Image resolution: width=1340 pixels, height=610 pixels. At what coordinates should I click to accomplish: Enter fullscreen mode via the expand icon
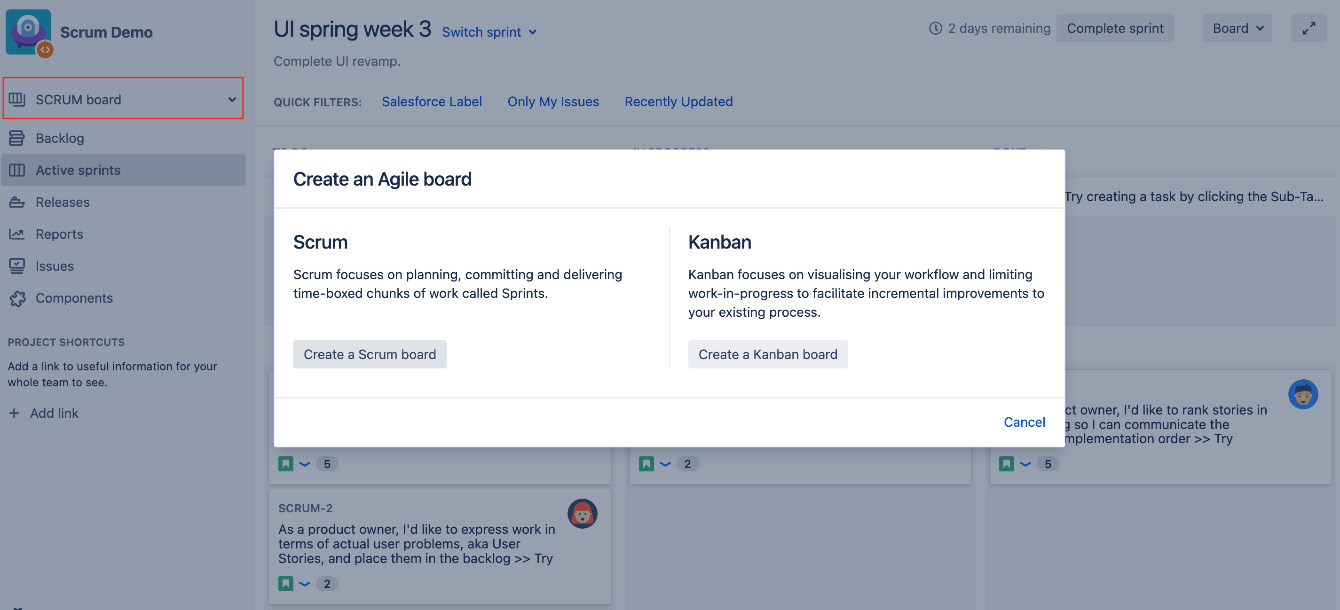pyautogui.click(x=1309, y=27)
